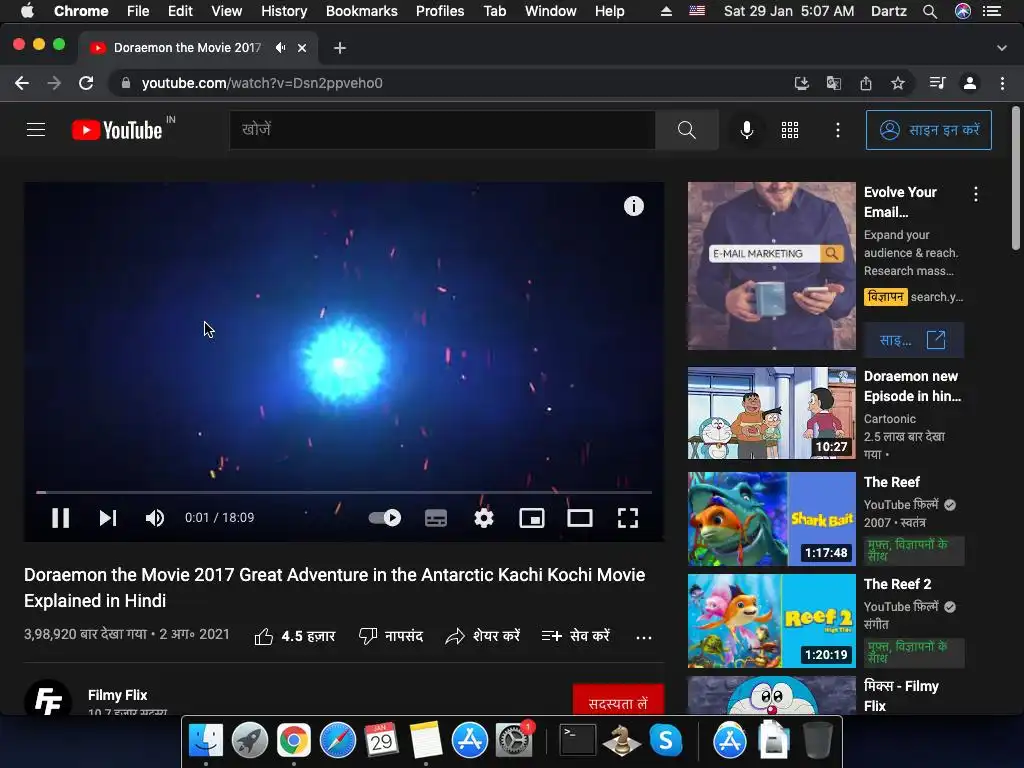The image size is (1024, 768).
Task: Open the Window menu
Action: tap(551, 11)
